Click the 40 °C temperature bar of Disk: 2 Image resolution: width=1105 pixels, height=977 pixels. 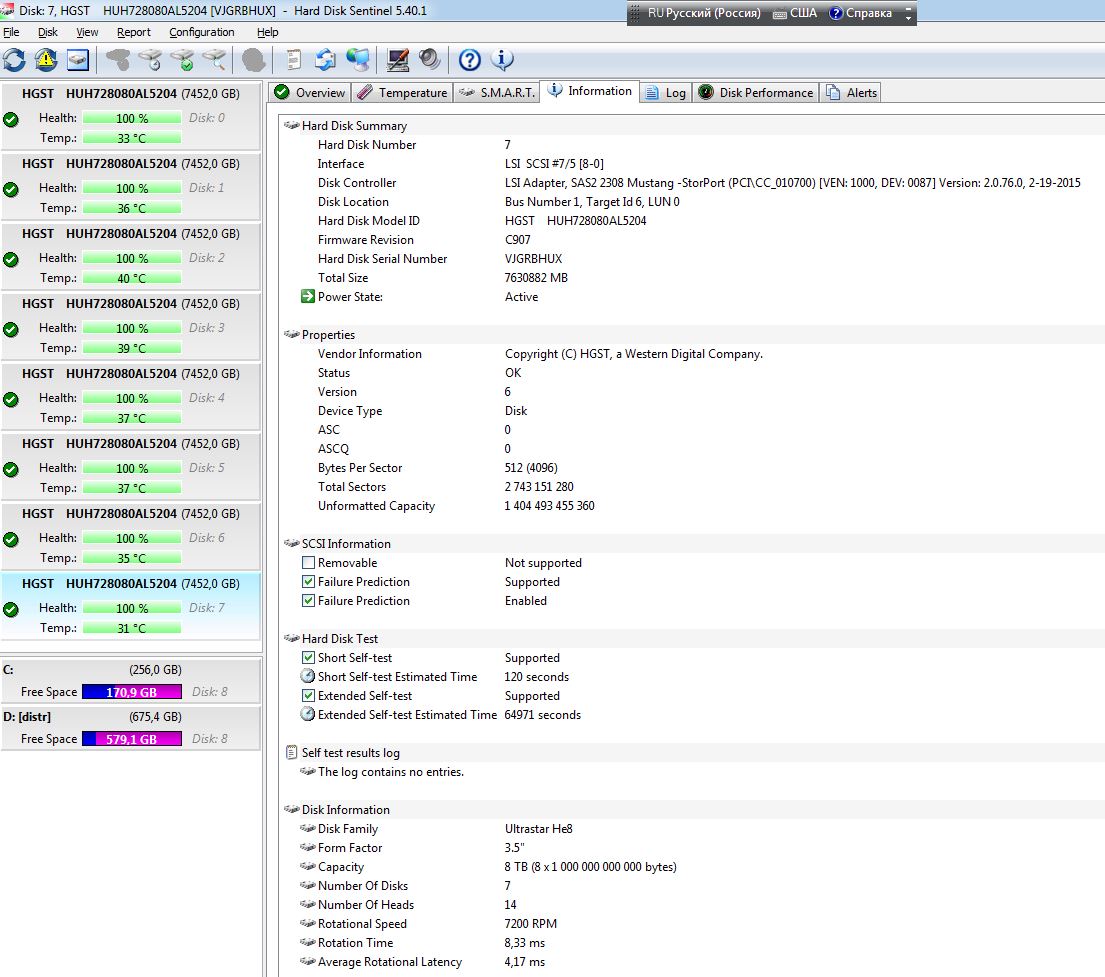[132, 278]
